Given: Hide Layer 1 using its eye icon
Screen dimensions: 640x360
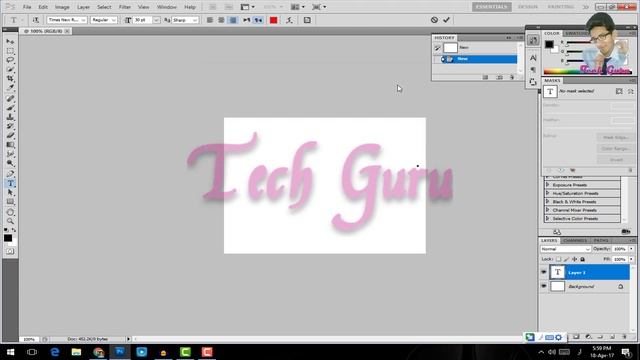Looking at the screenshot, I should (544, 272).
